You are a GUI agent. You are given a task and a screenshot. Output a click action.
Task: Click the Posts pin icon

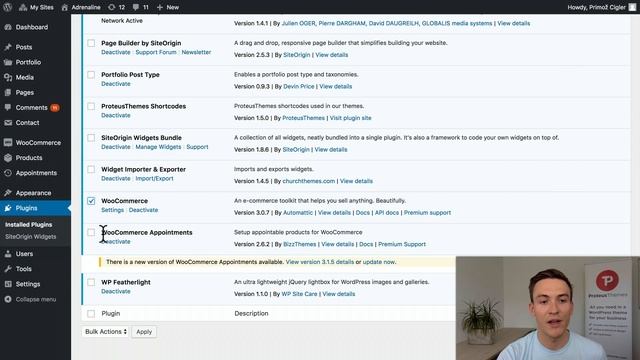pos(8,47)
